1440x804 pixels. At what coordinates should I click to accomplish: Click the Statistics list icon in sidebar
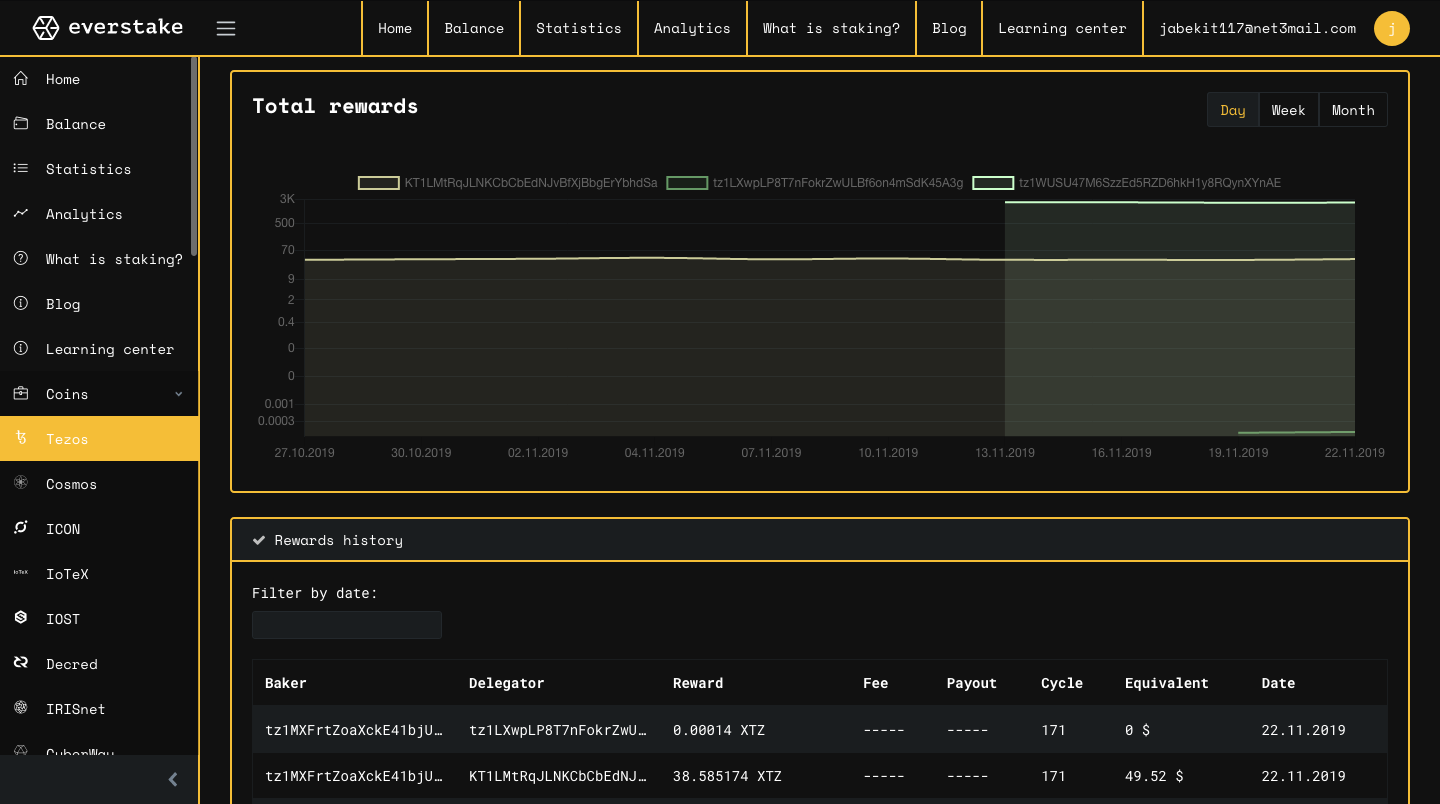(x=20, y=168)
